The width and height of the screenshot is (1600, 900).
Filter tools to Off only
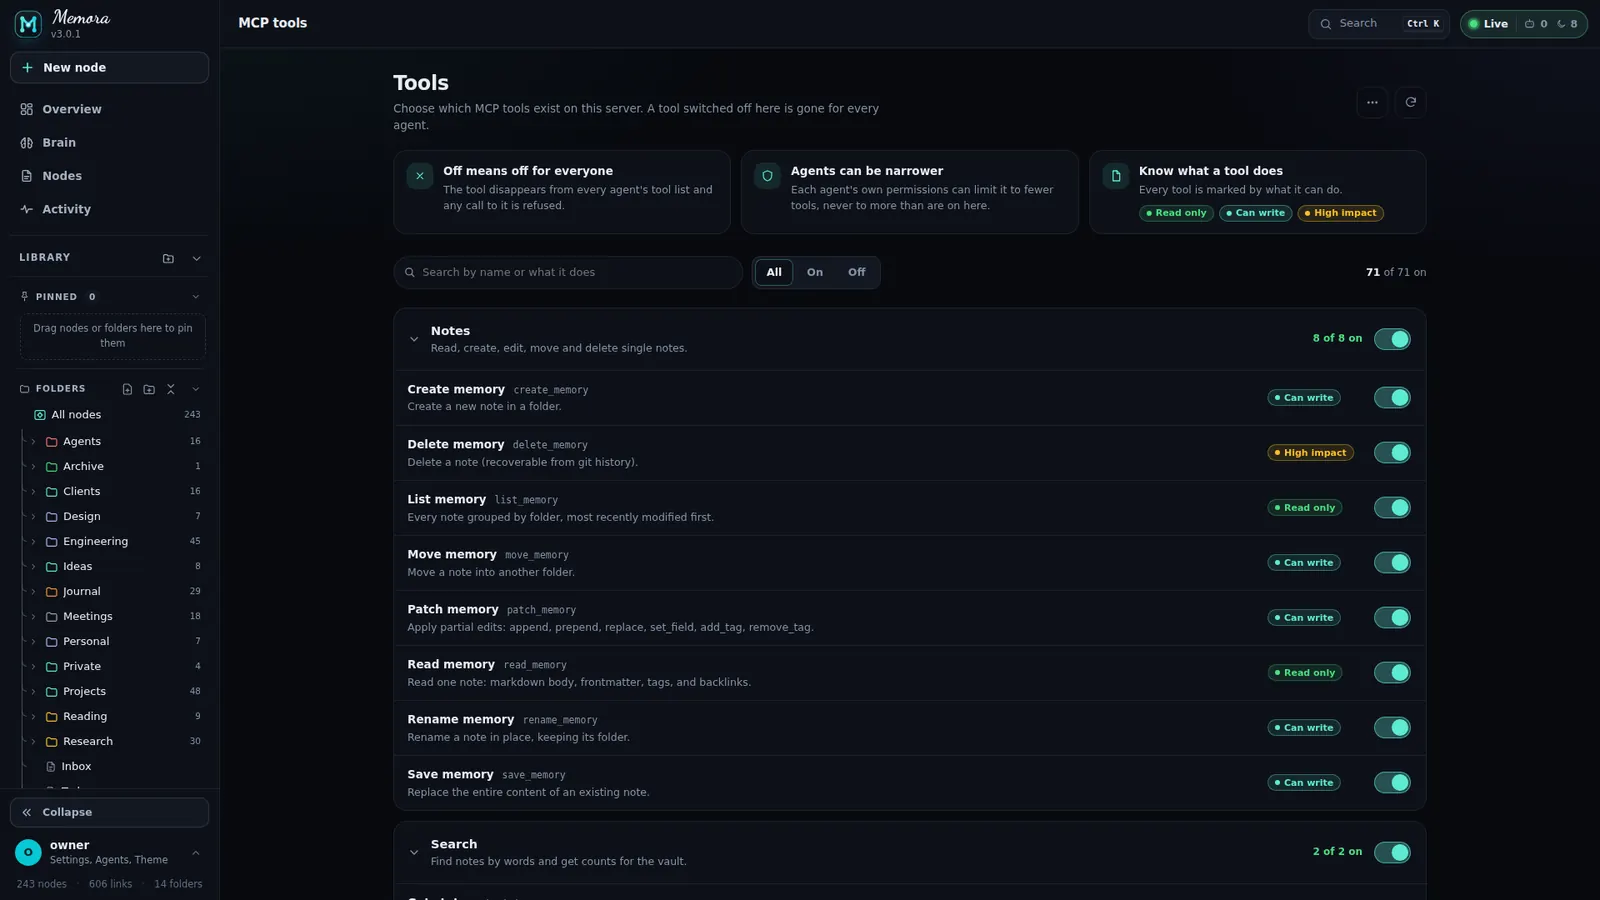[x=857, y=272]
